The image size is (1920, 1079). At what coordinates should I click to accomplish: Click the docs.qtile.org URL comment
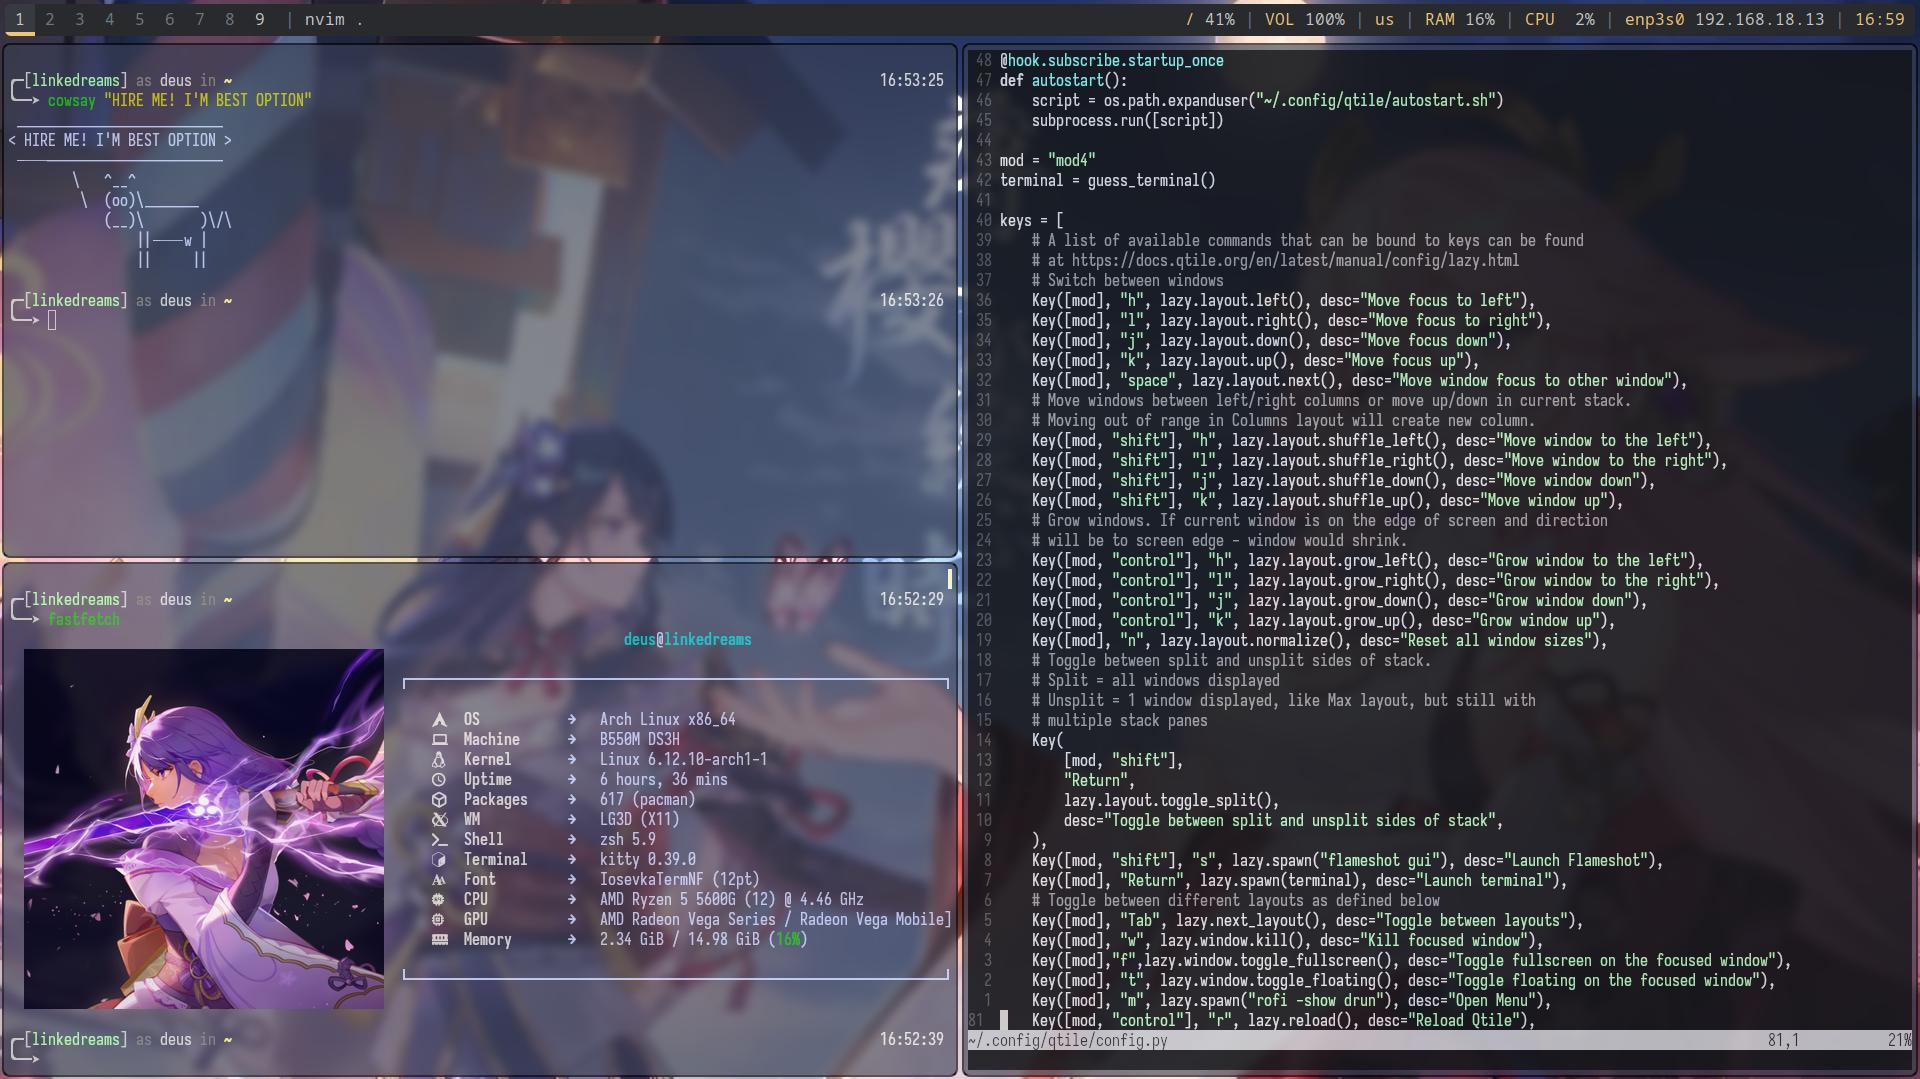pos(1275,260)
